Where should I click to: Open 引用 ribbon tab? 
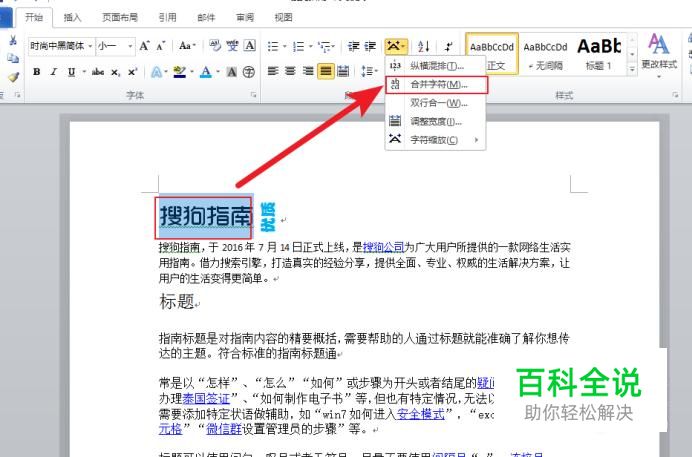point(168,17)
